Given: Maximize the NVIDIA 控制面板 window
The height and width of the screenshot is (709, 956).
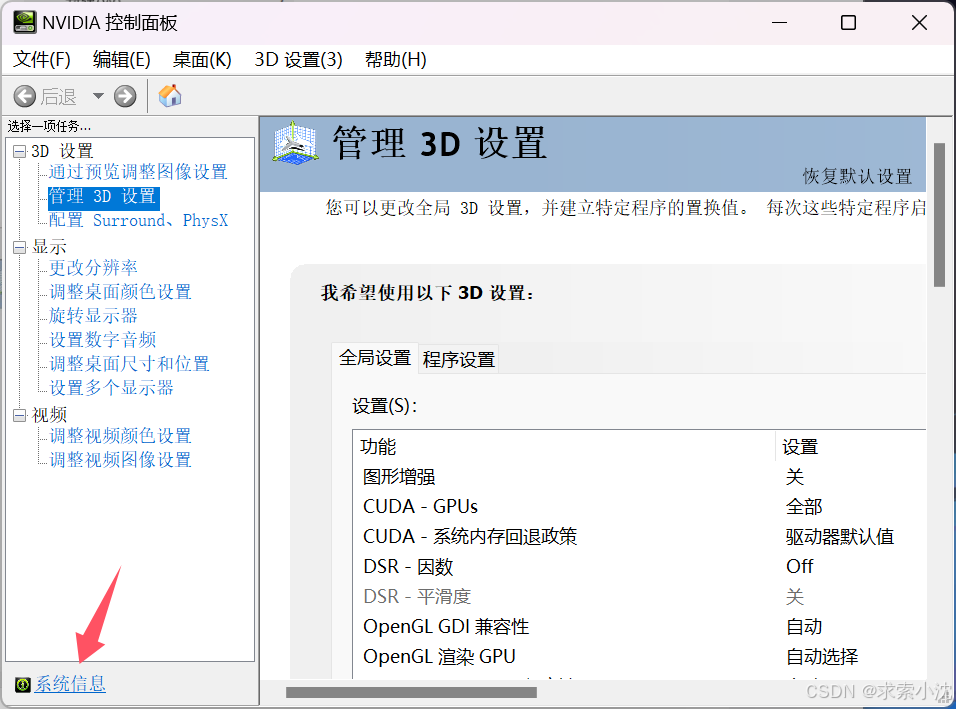Looking at the screenshot, I should 848,23.
